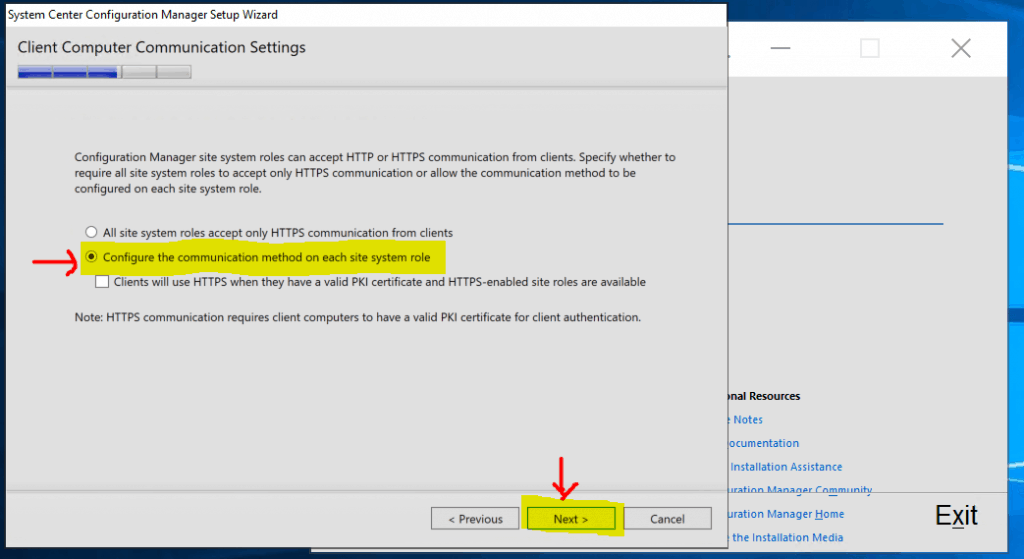Proceed with the Next button

(x=571, y=519)
